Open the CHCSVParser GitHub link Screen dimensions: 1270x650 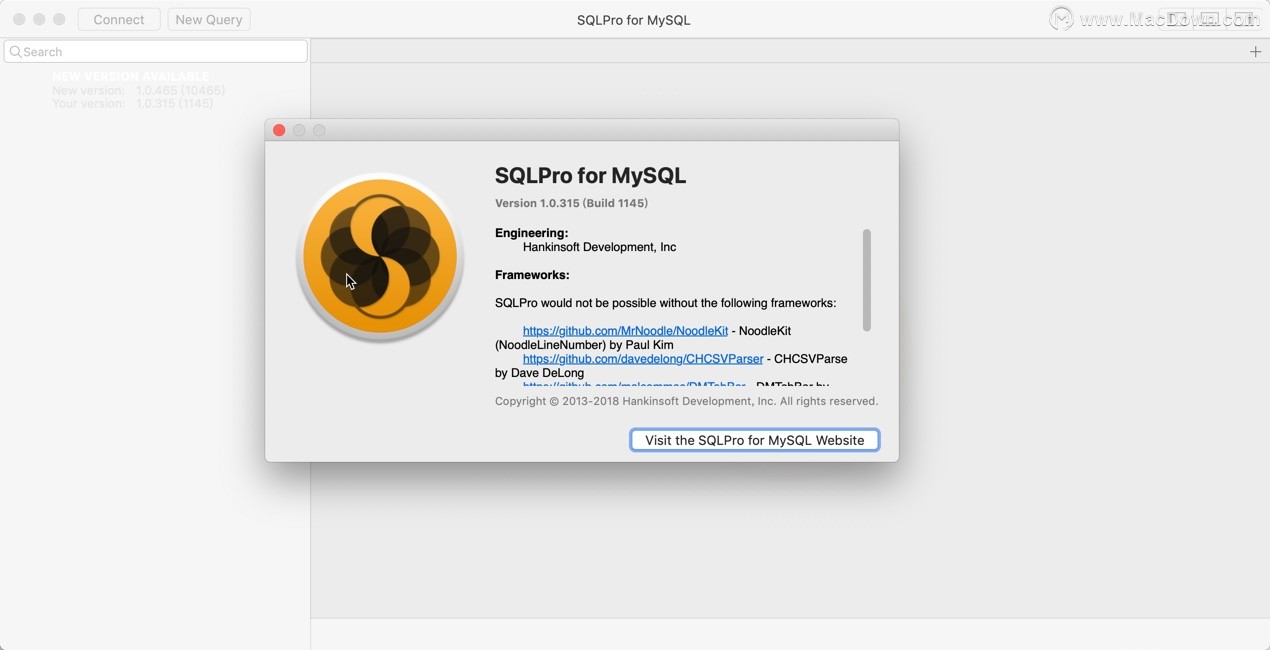click(x=643, y=359)
